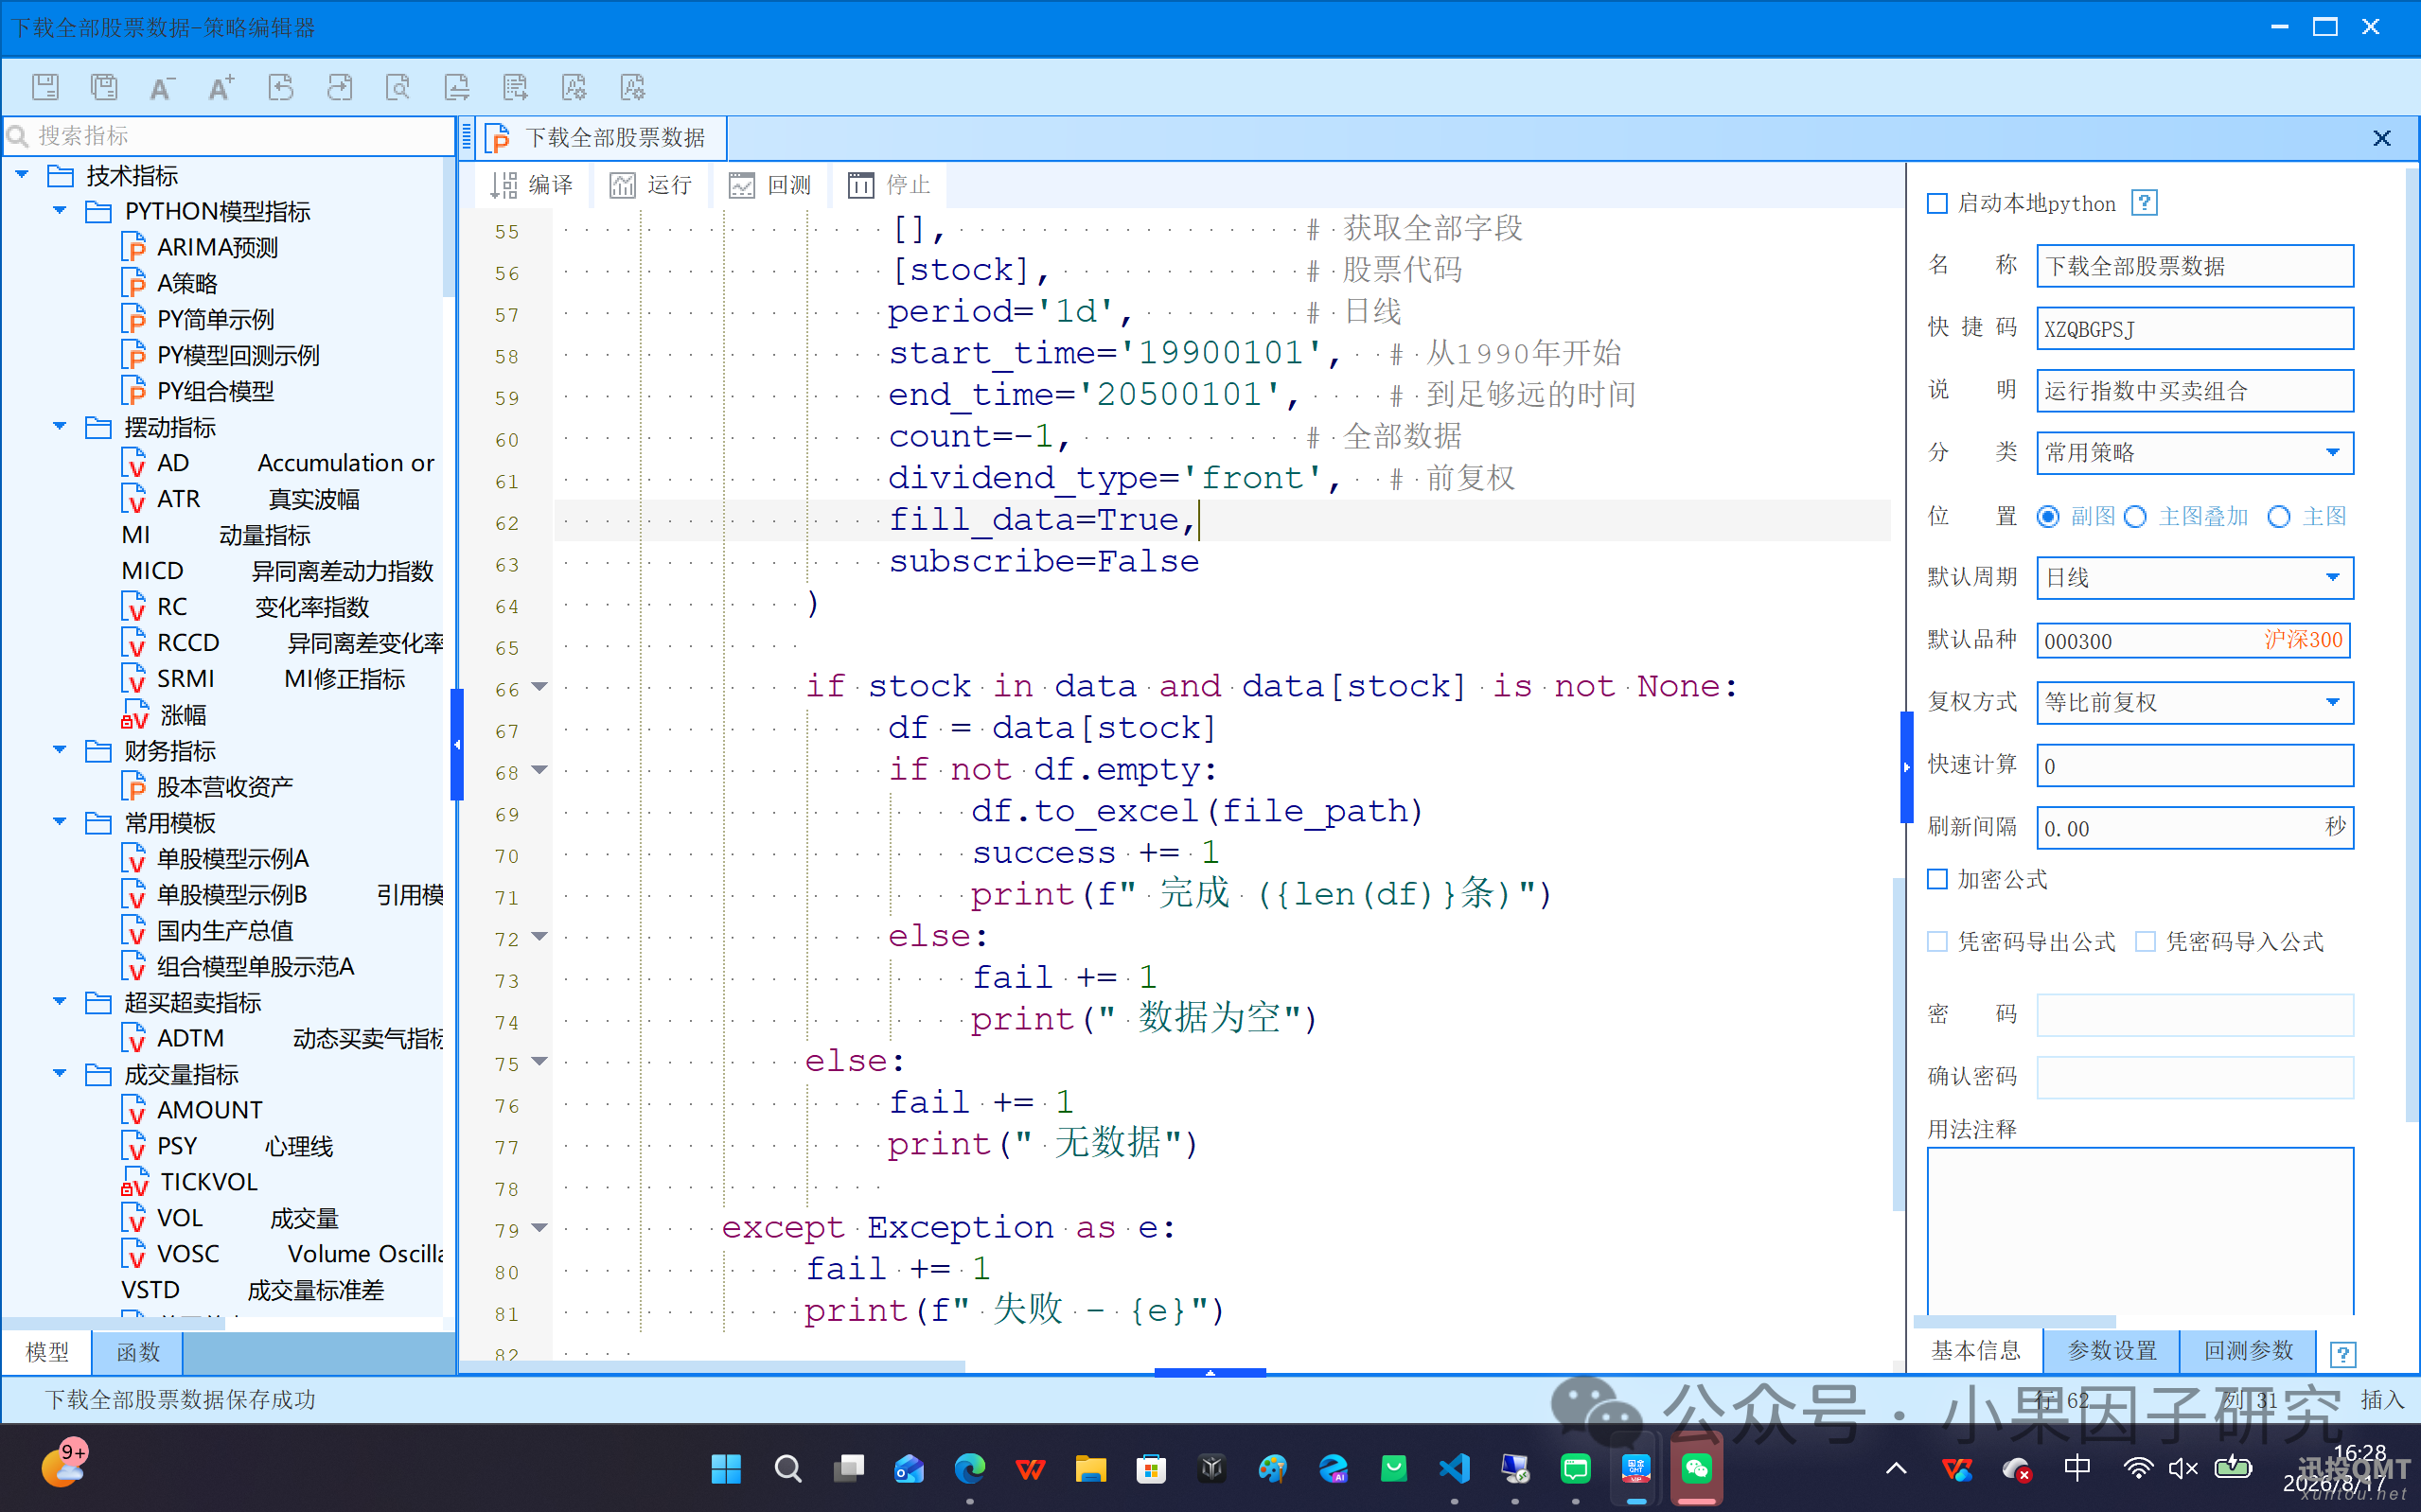Open find in document magnifier icon
This screenshot has height=1512, width=2421.
[398, 87]
